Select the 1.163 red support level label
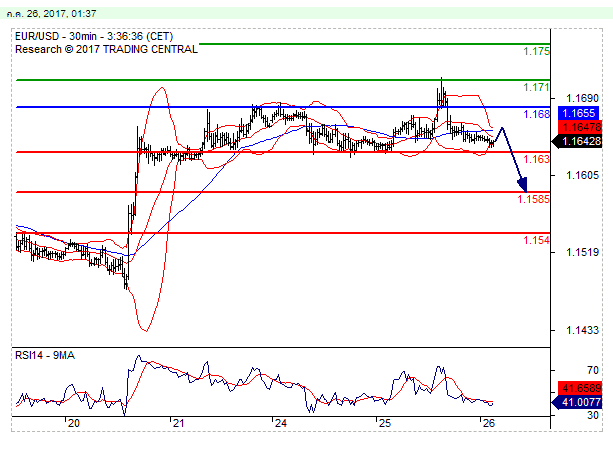Viewport: 613px width, 453px height. pyautogui.click(x=536, y=159)
